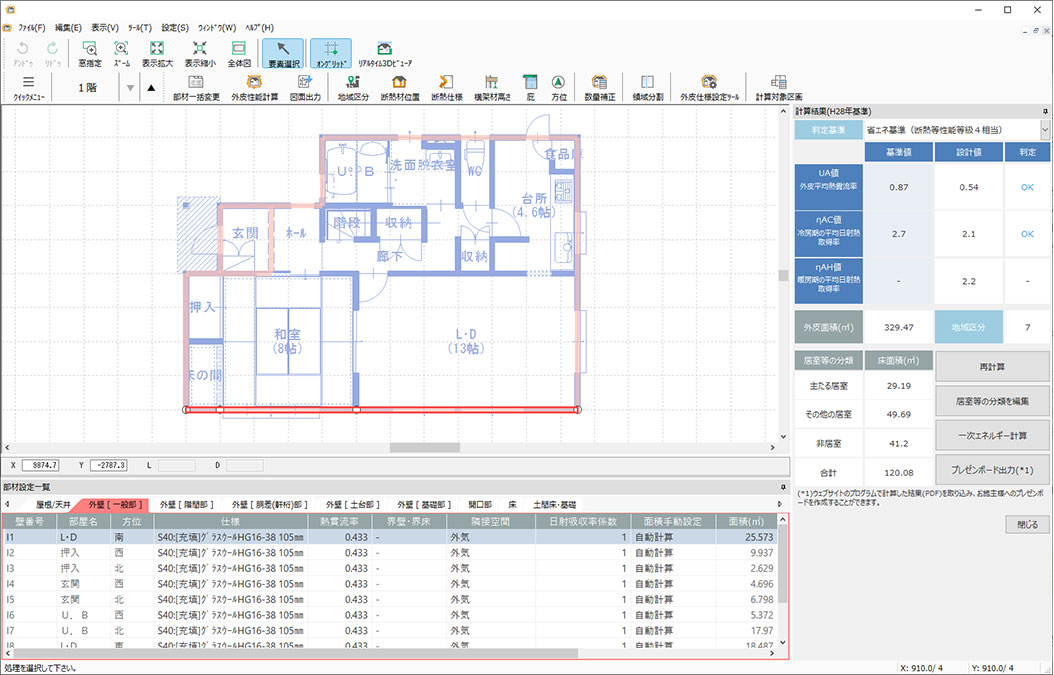Select the 断熱材位置 tool
Image resolution: width=1054 pixels, height=675 pixels.
coord(399,87)
